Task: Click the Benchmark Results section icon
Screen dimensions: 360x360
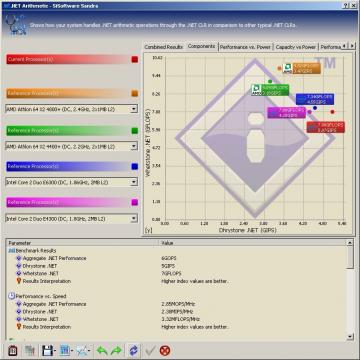Action: [11, 251]
